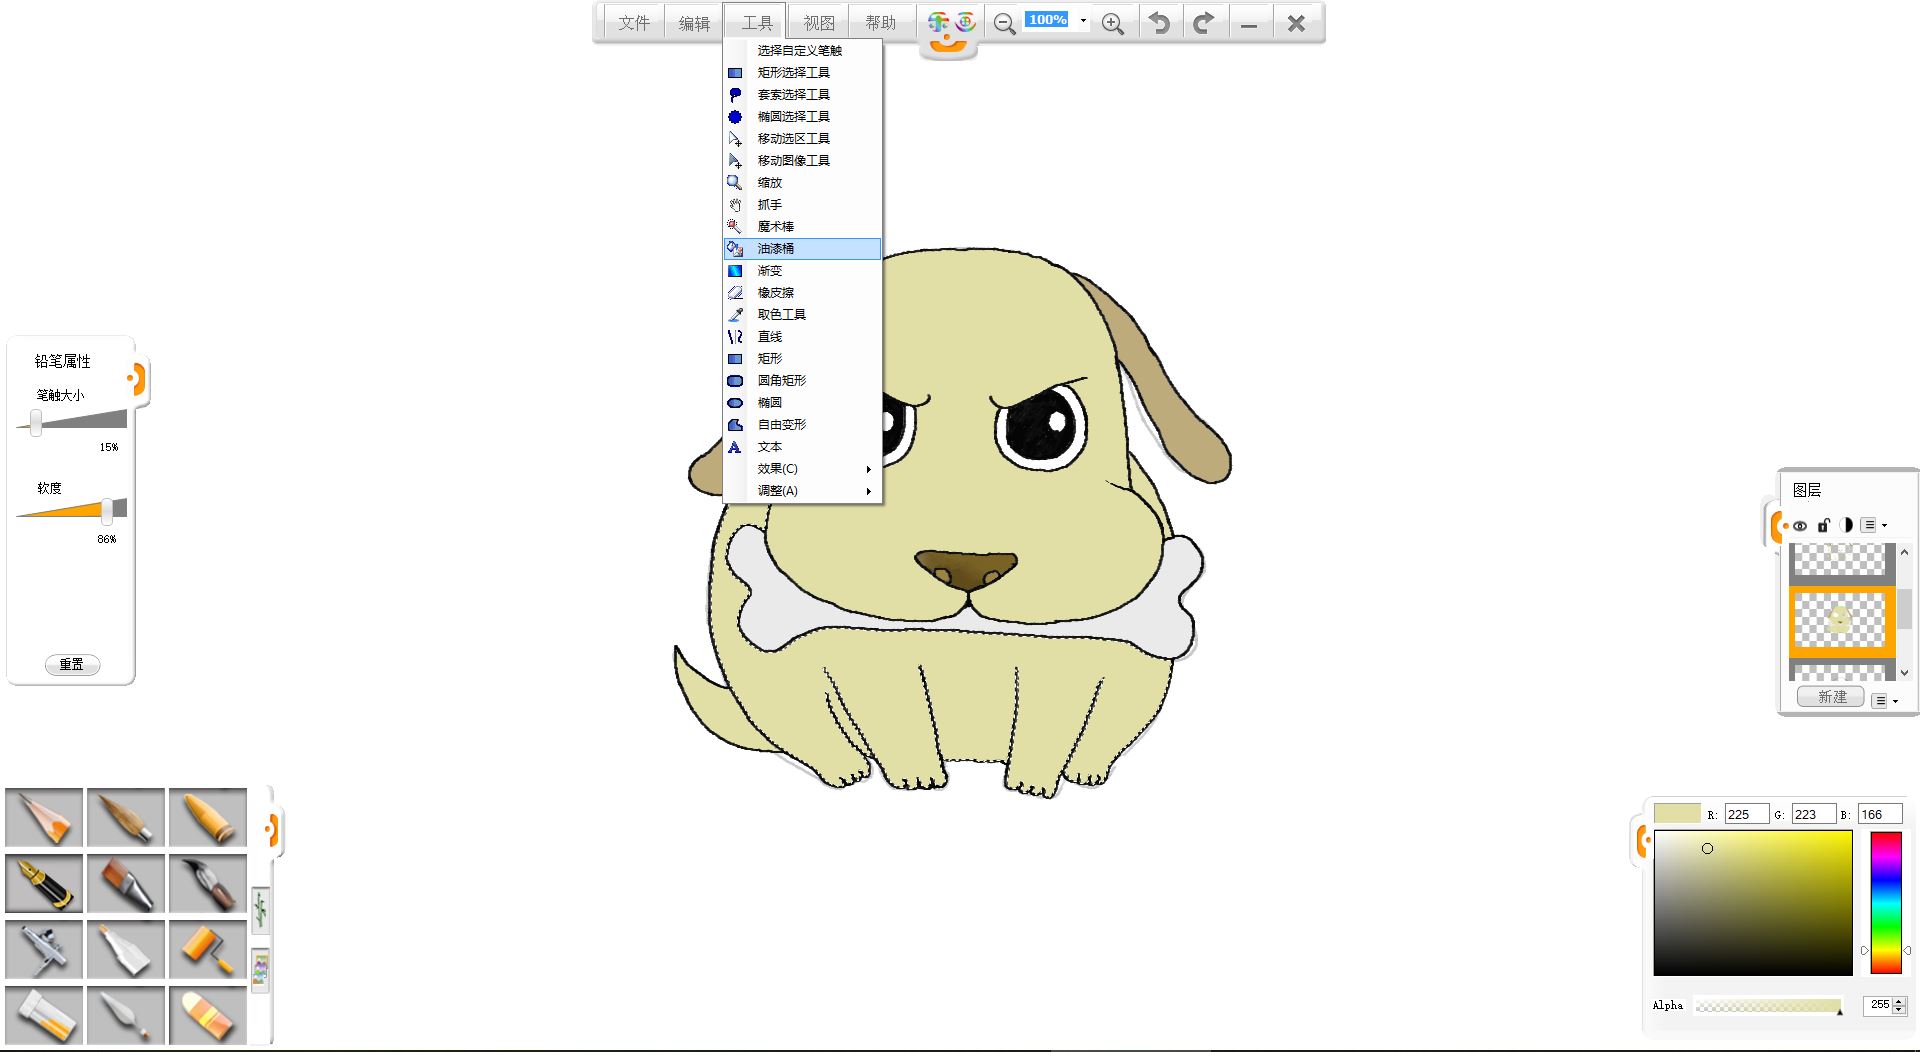Open the 文件 menu
Screen dimensions: 1920x1052
(x=633, y=23)
